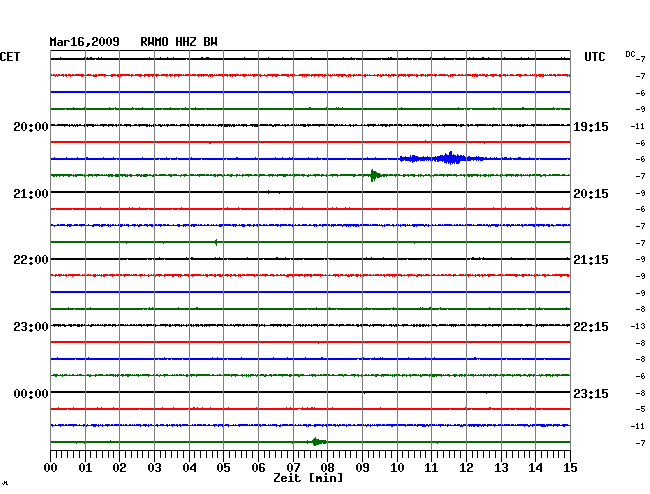Click the 02 minute axis label

pyautogui.click(x=119, y=468)
